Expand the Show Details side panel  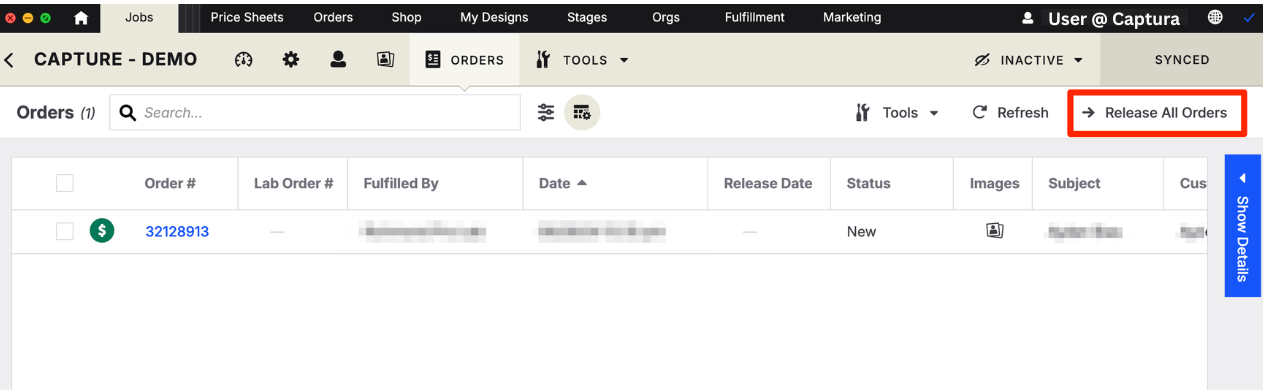click(x=1243, y=225)
